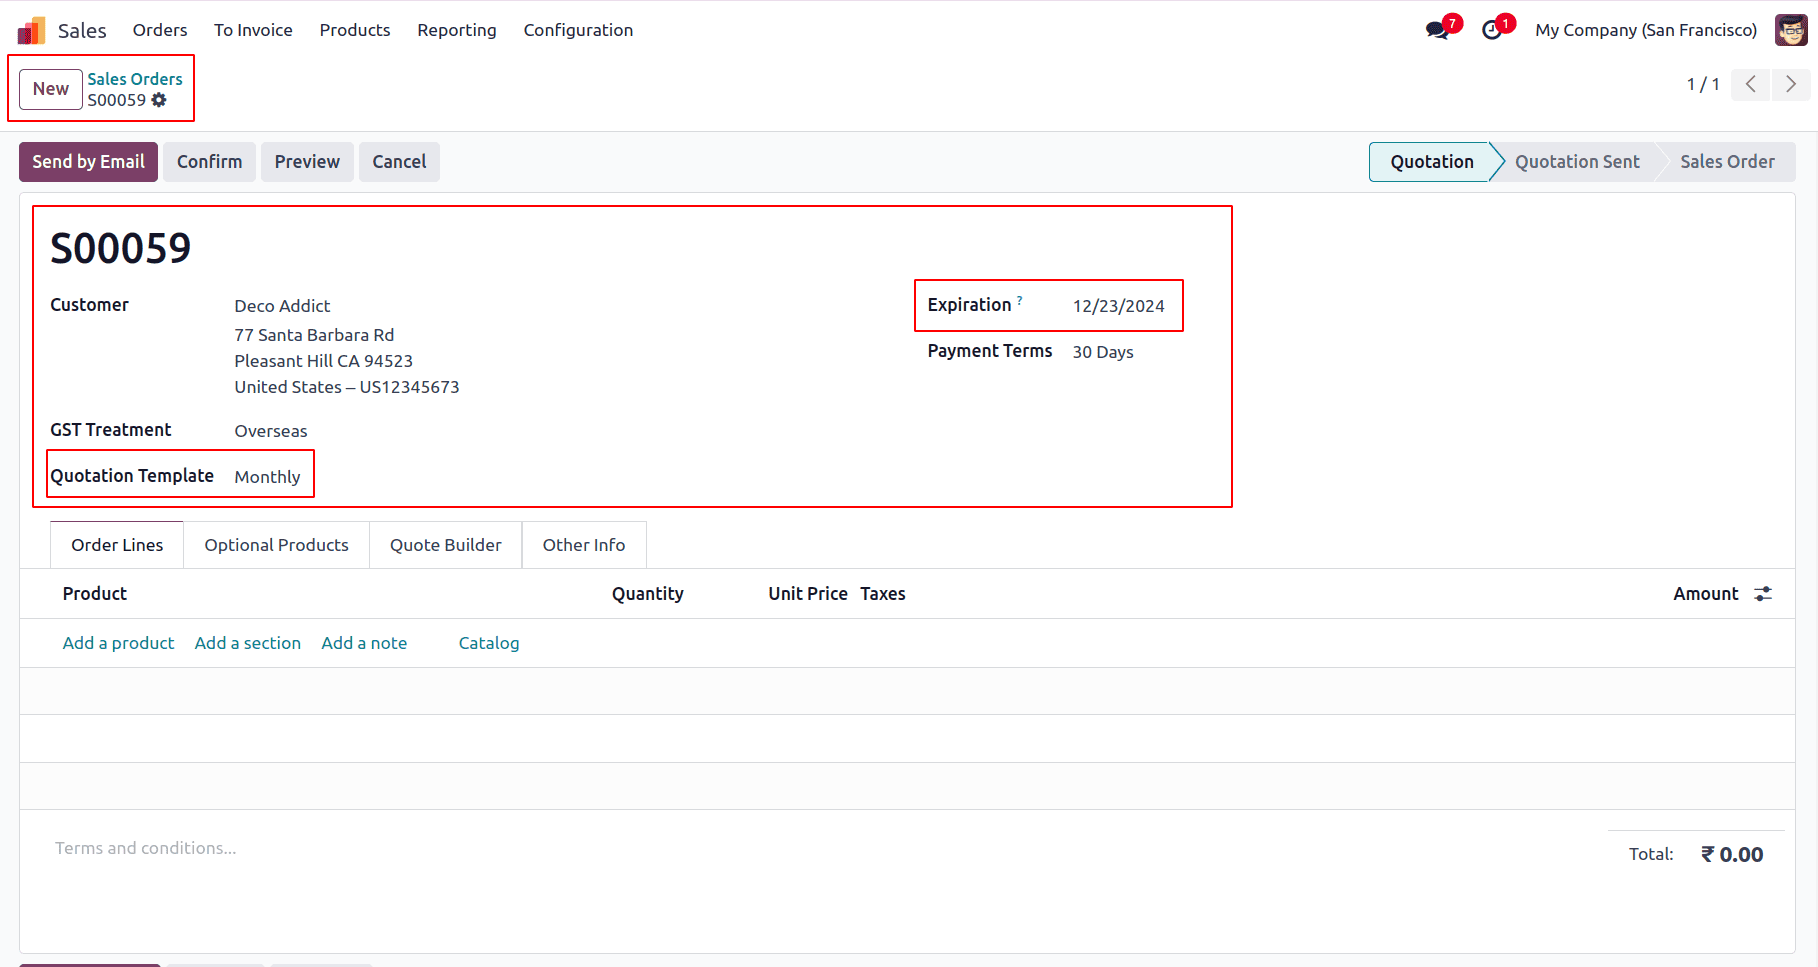The height and width of the screenshot is (967, 1818).
Task: Open the Customer field Deco Addict
Action: [282, 306]
